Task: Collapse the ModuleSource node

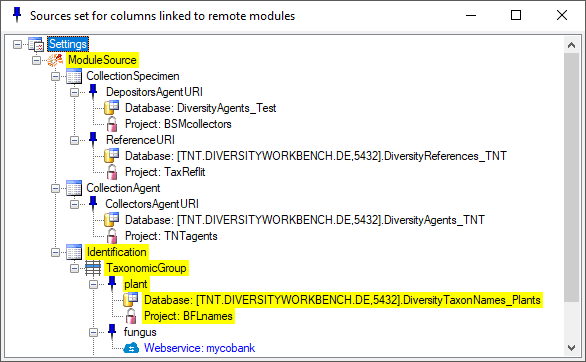Action: [36, 60]
